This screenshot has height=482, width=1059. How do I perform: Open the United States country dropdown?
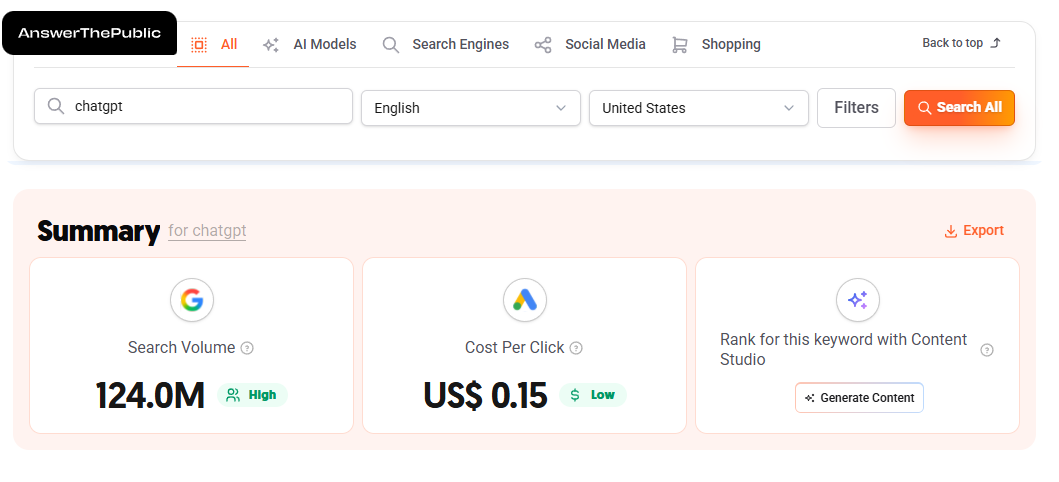pos(698,108)
